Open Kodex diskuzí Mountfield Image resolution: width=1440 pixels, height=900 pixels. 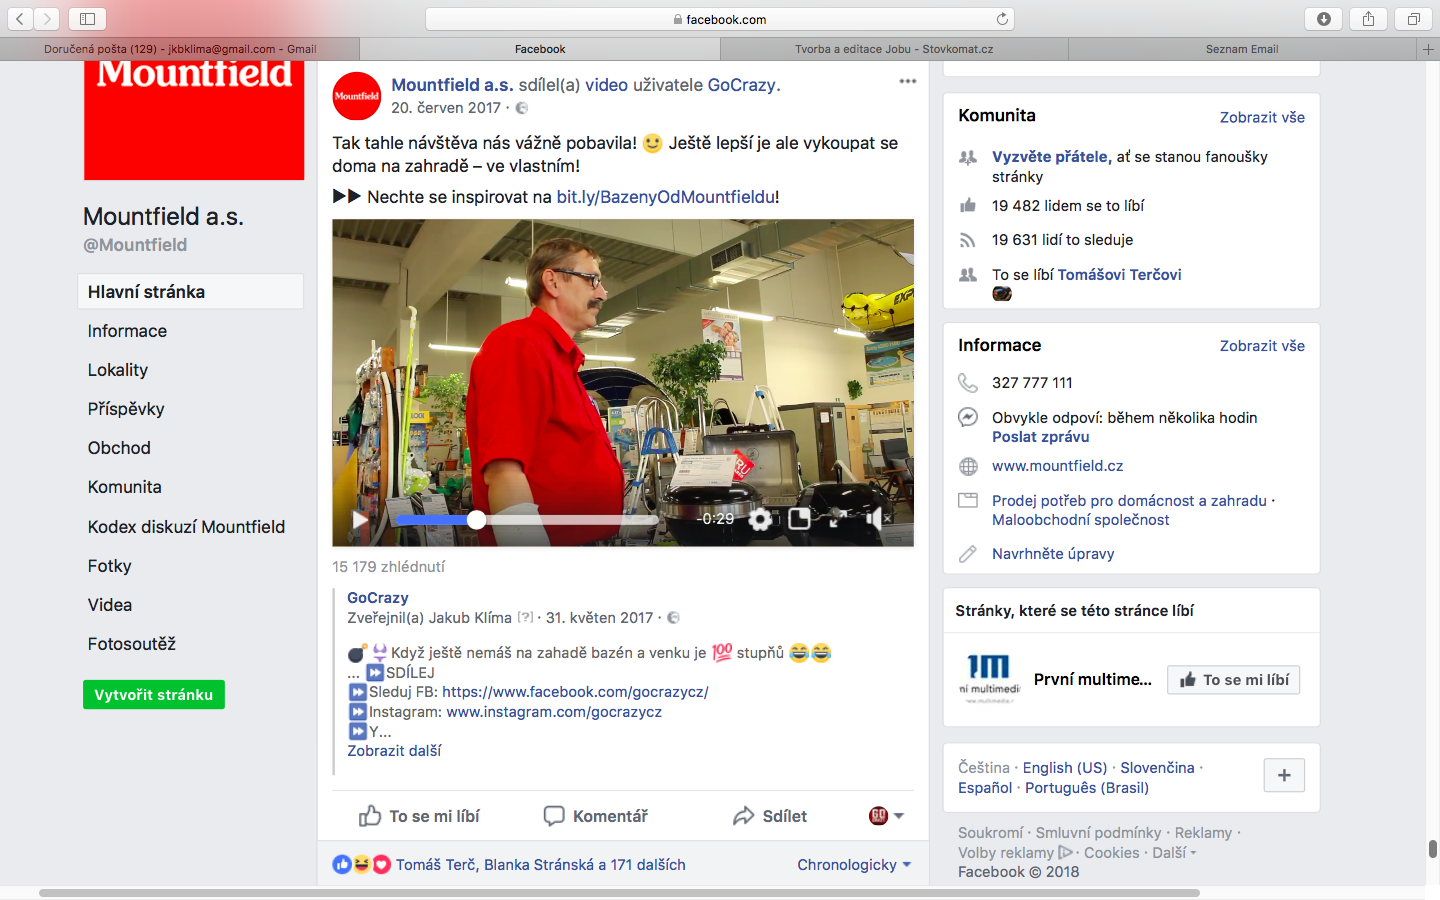click(x=186, y=527)
